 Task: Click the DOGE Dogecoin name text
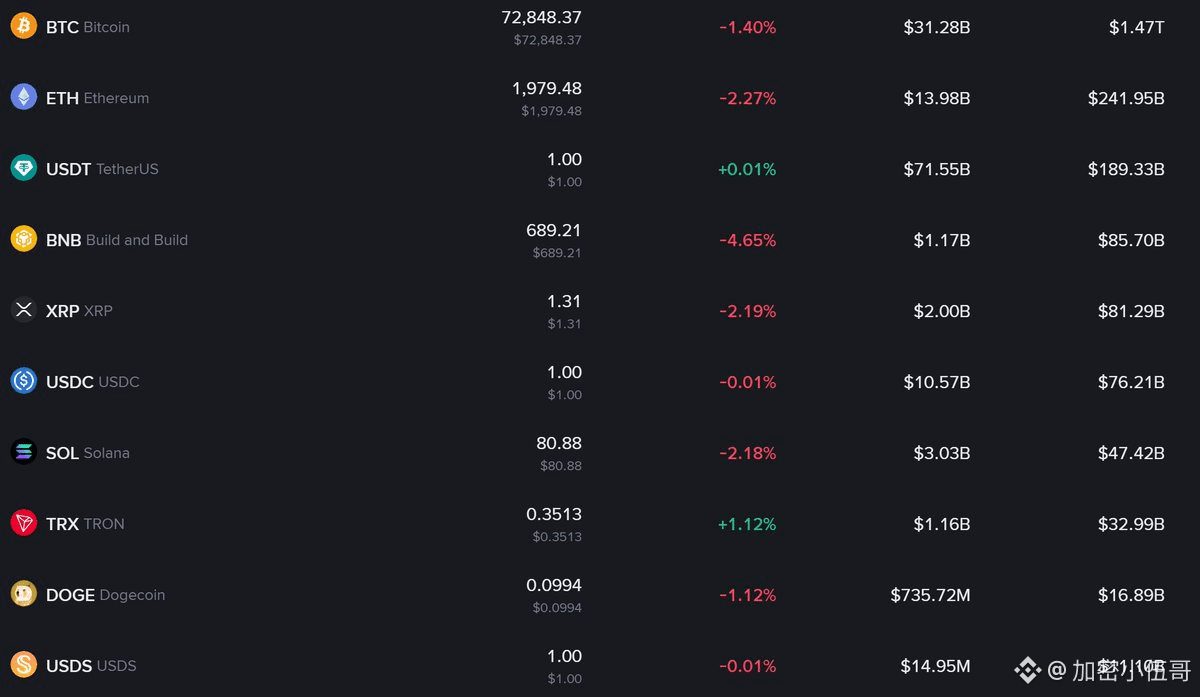click(106, 595)
